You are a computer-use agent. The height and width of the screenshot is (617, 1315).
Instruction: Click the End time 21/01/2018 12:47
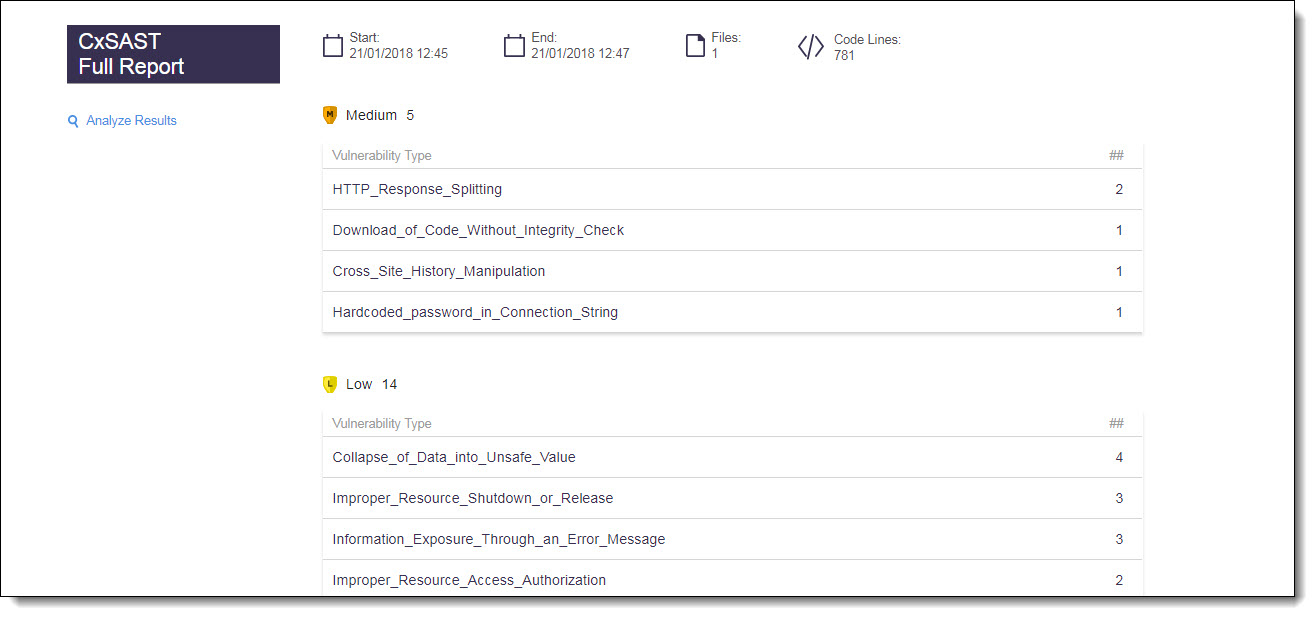coord(580,54)
